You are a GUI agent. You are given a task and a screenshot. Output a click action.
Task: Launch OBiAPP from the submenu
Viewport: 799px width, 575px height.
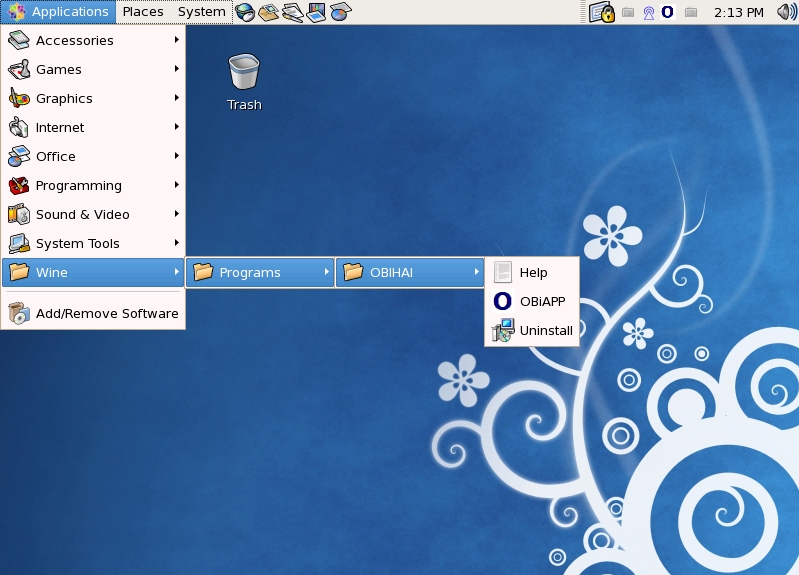(x=531, y=301)
